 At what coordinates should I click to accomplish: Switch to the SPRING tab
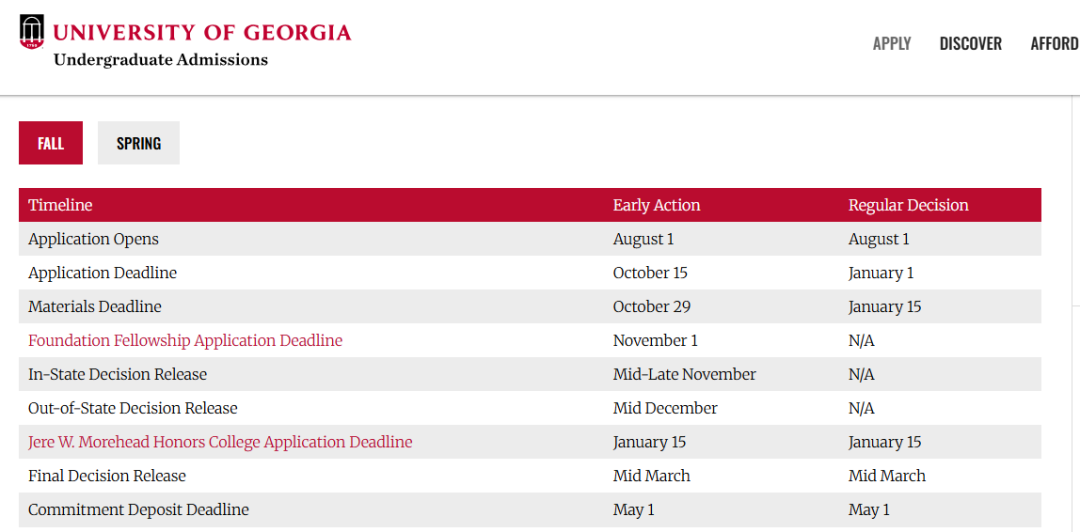pyautogui.click(x=138, y=143)
